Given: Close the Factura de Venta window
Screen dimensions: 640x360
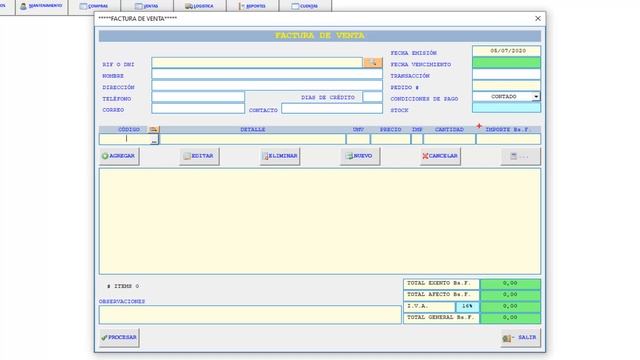Looking at the screenshot, I should pyautogui.click(x=538, y=18).
